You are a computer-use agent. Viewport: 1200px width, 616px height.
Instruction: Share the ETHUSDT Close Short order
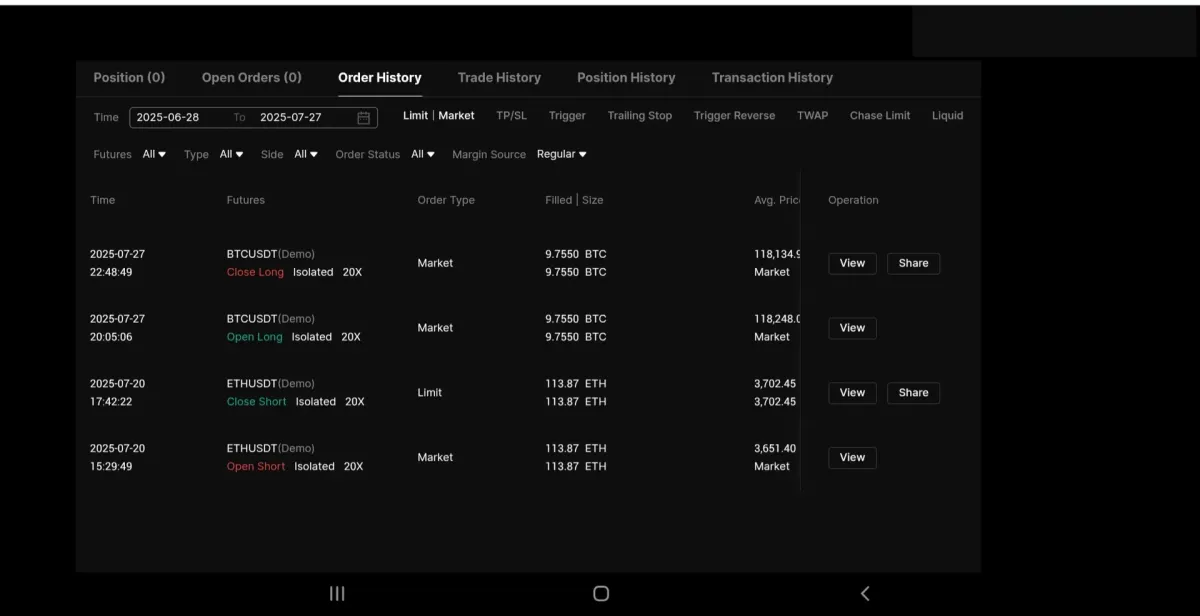point(913,393)
